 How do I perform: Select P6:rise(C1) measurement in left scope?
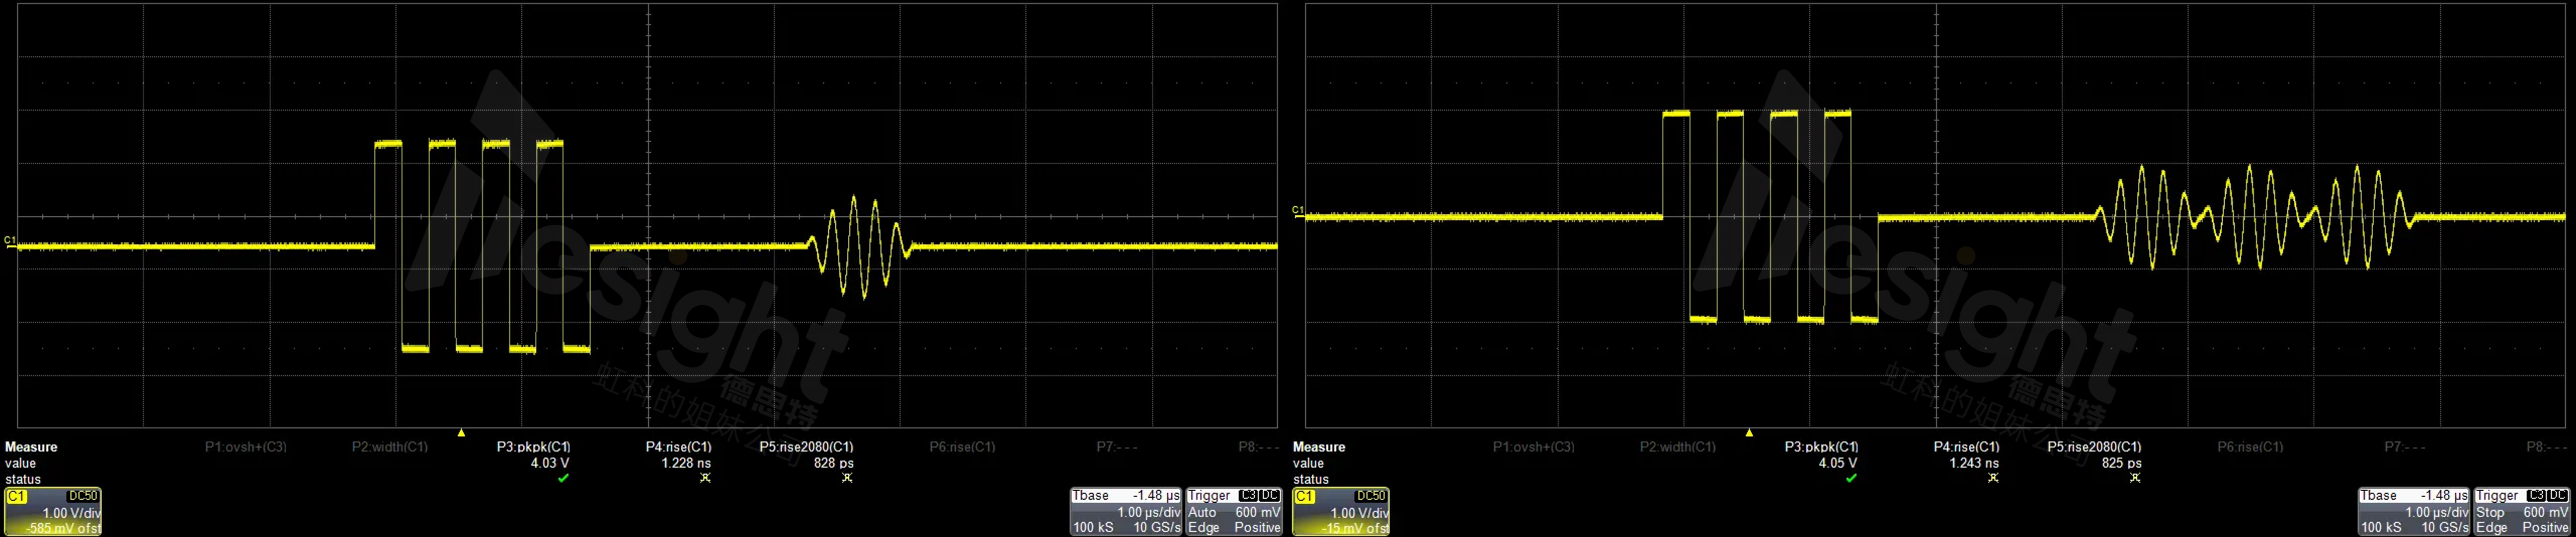[x=963, y=447]
